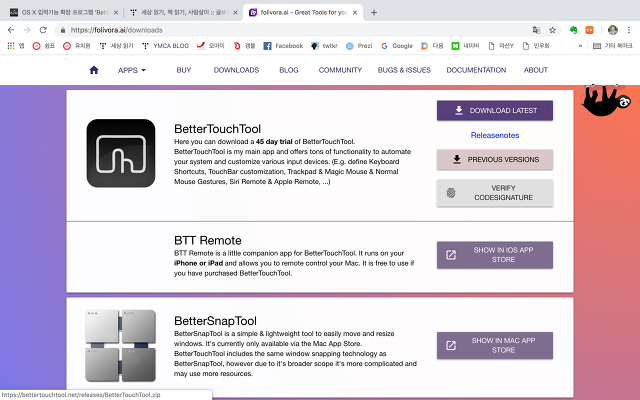Open the Prezi bookmark
This screenshot has height=400, width=640.
pyautogui.click(x=359, y=46)
